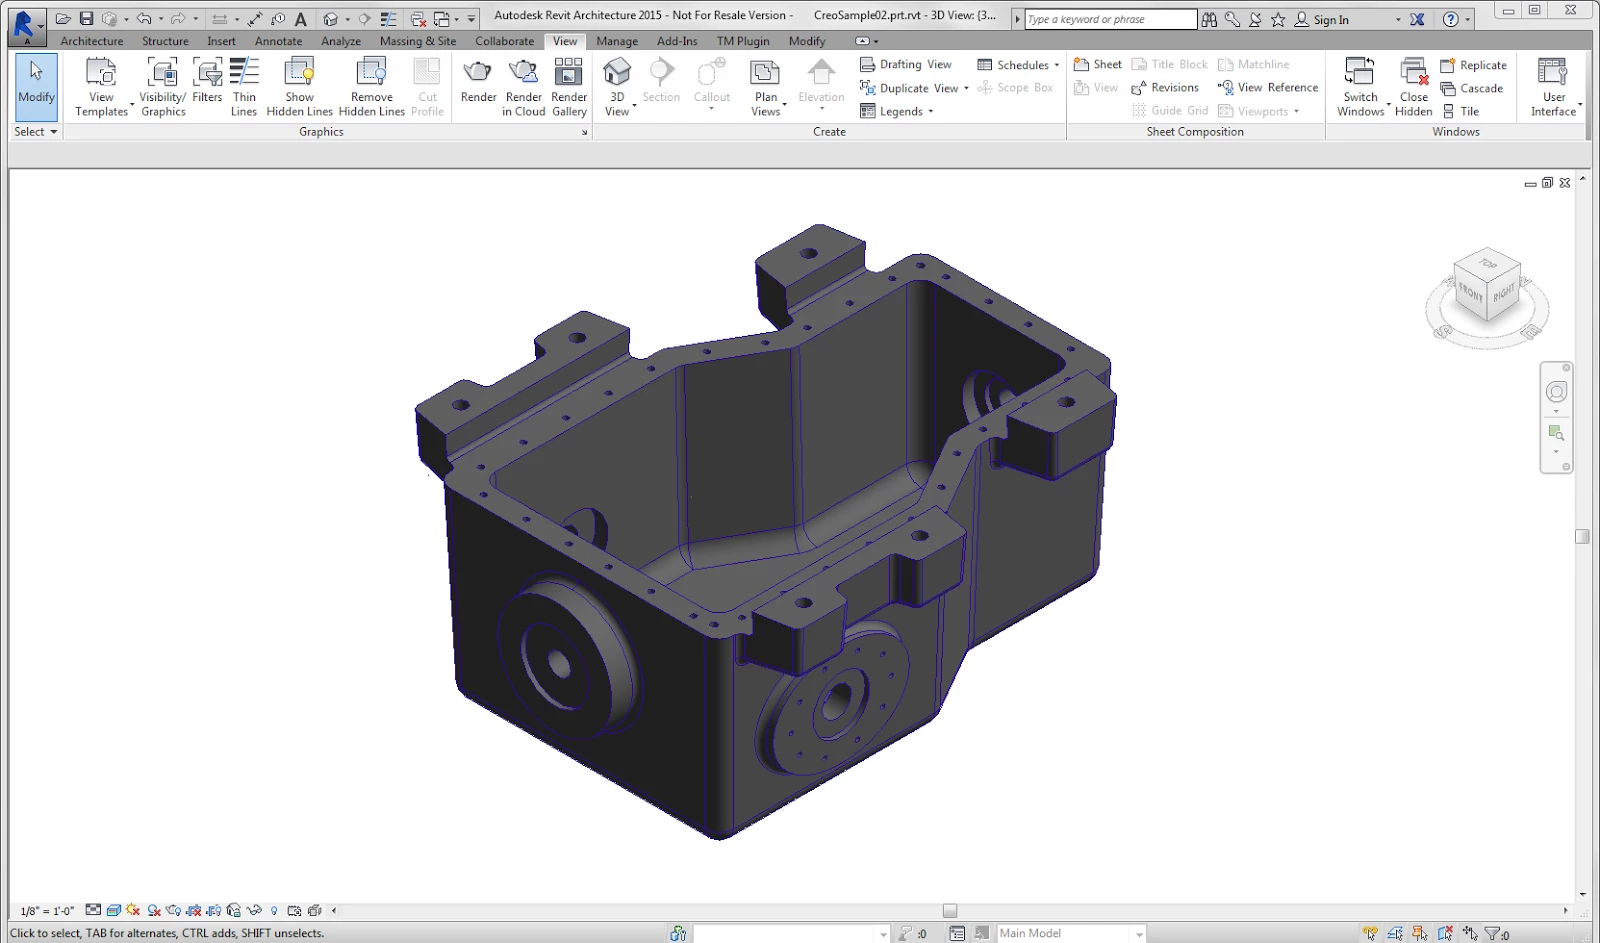The height and width of the screenshot is (943, 1600).
Task: Click Drafting View button
Action: pos(906,64)
